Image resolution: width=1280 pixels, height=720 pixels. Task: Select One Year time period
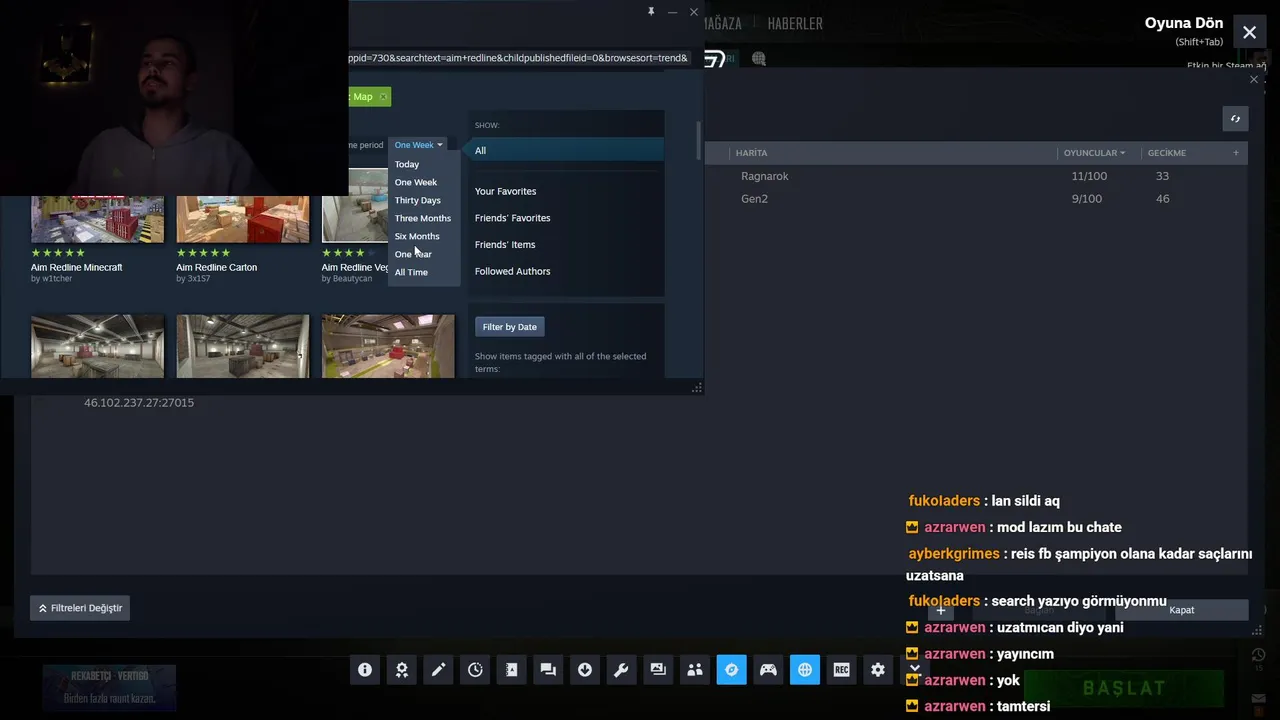coord(413,254)
